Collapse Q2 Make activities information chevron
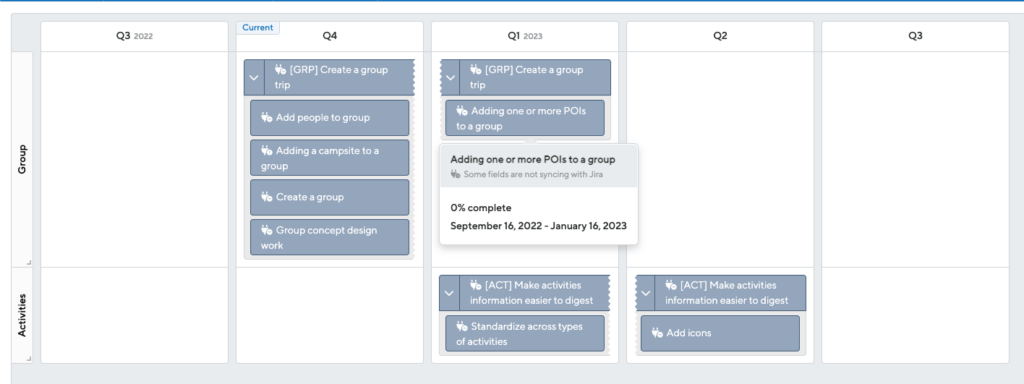This screenshot has height=384, width=1024. point(645,293)
